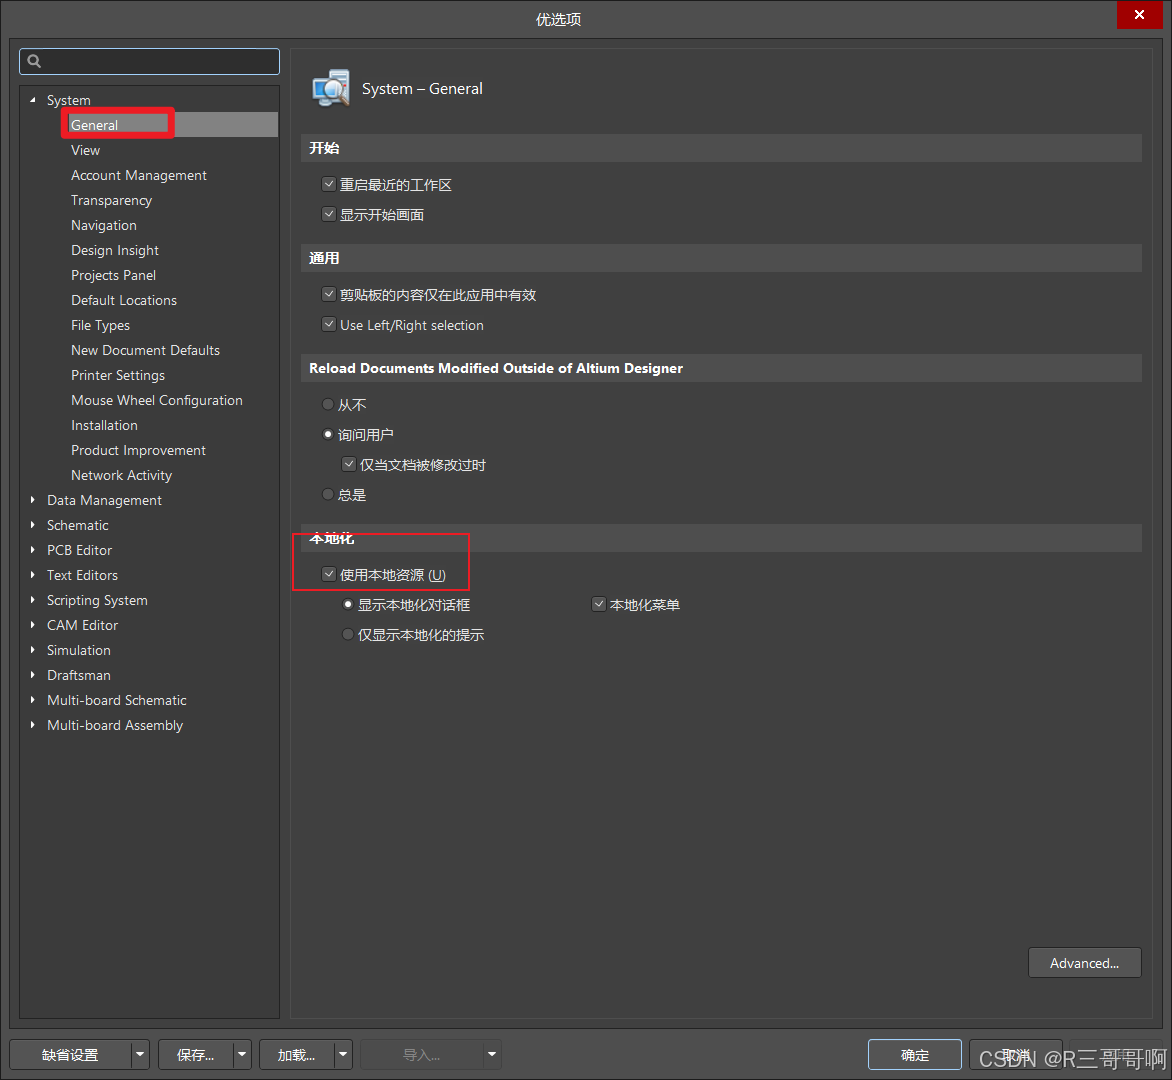Open Mouse Wheel Configuration page
The image size is (1172, 1080).
(157, 400)
